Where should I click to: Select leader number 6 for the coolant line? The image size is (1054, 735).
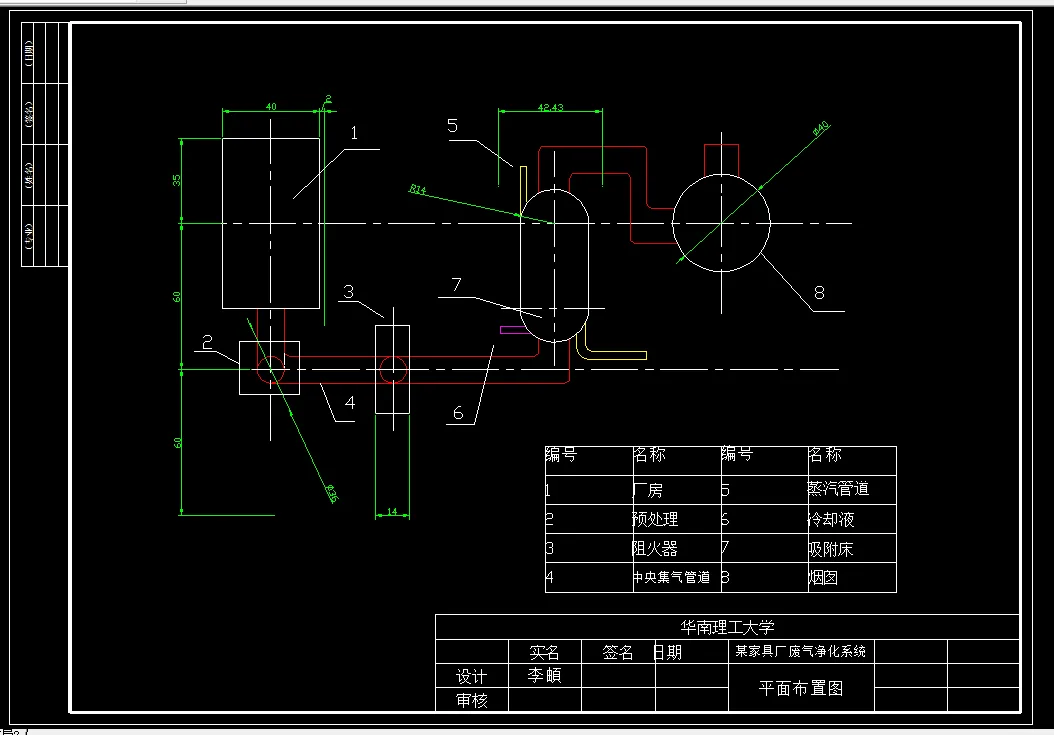click(x=458, y=413)
